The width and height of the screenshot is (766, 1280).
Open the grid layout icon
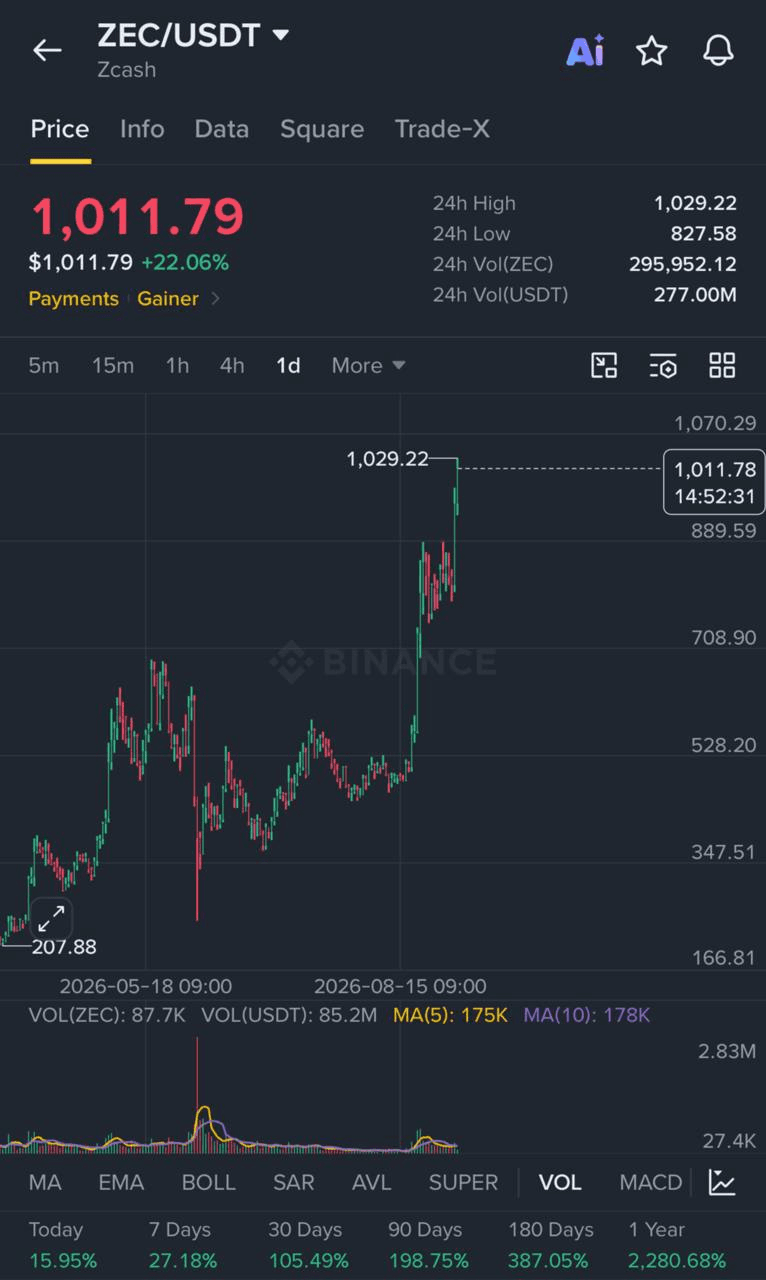click(722, 365)
